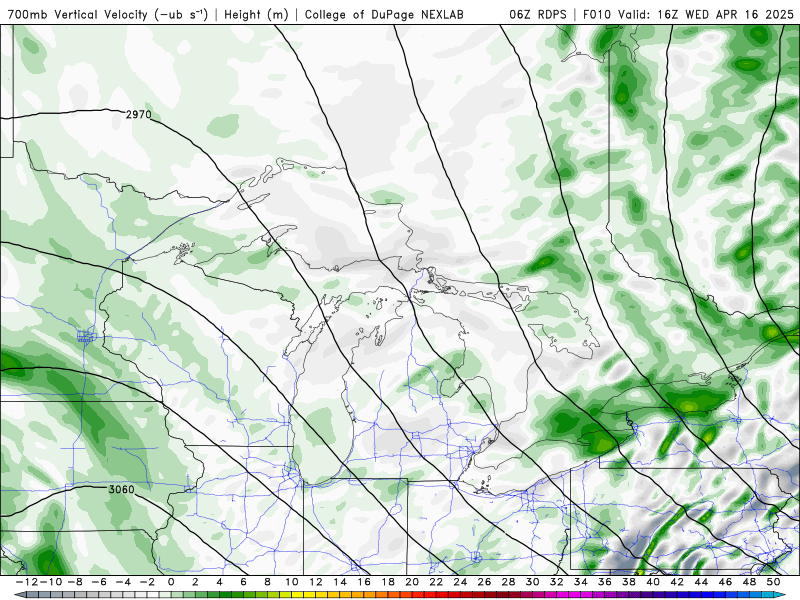This screenshot has height=600, width=800.
Task: Click the '2970' height contour label
Action: pos(139,115)
